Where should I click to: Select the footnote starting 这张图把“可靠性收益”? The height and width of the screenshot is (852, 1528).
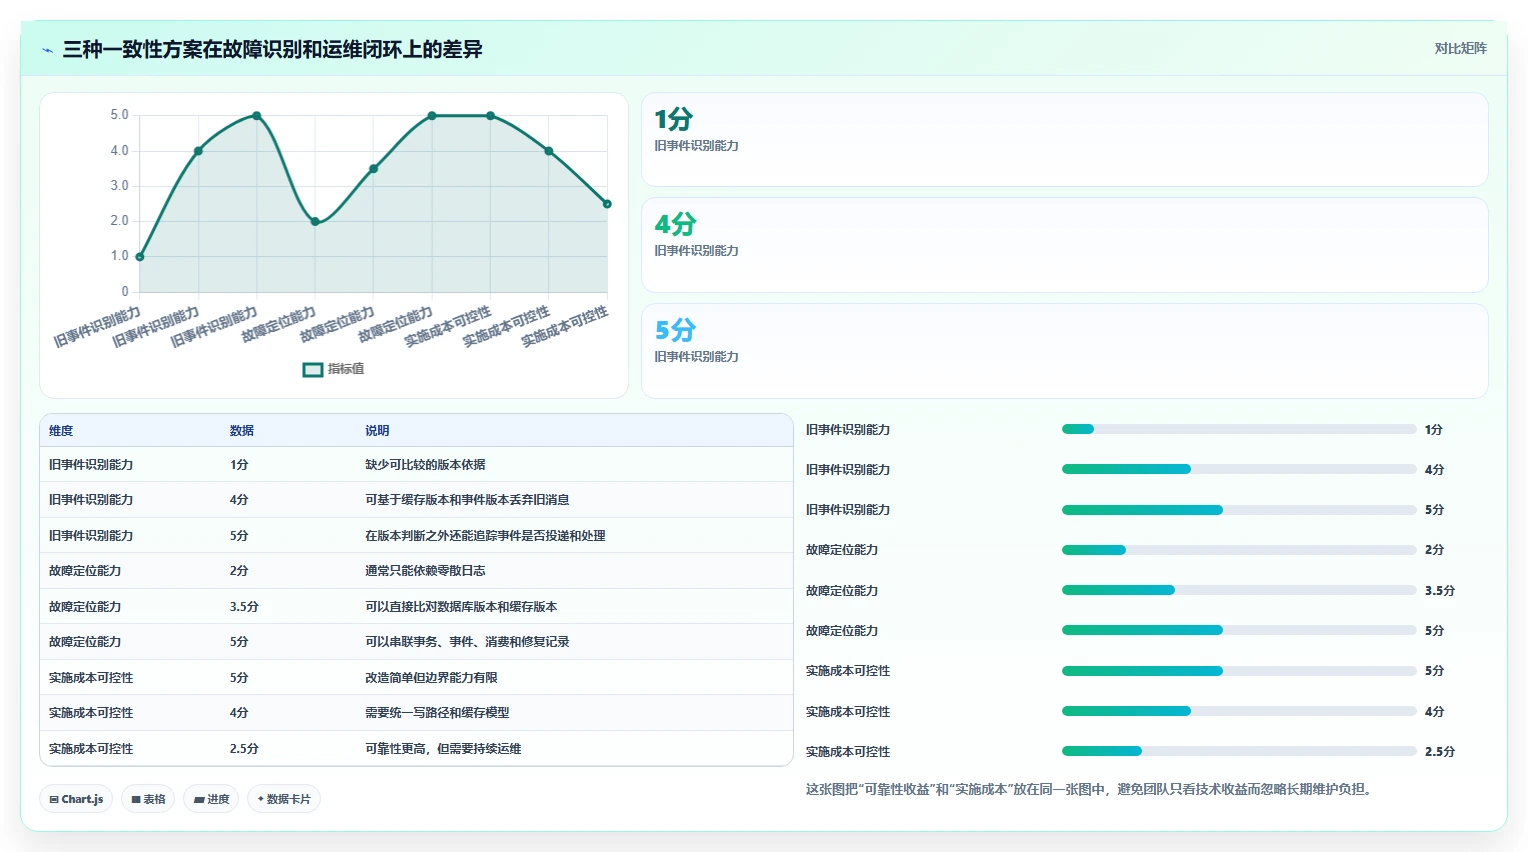tap(1091, 789)
